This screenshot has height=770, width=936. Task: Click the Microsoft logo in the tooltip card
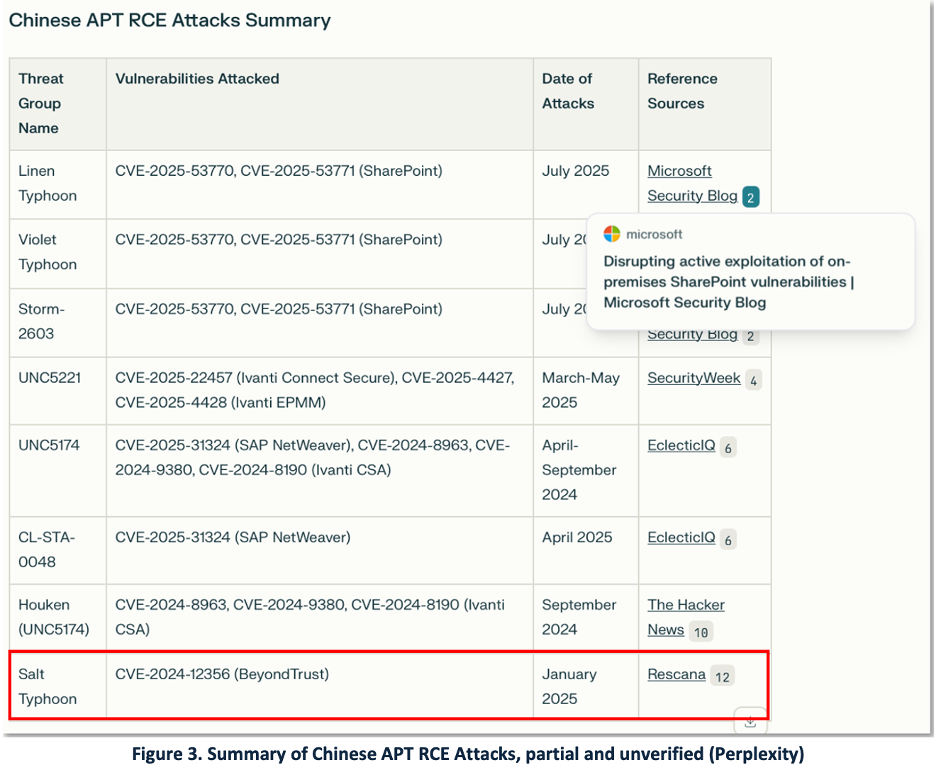tap(612, 234)
